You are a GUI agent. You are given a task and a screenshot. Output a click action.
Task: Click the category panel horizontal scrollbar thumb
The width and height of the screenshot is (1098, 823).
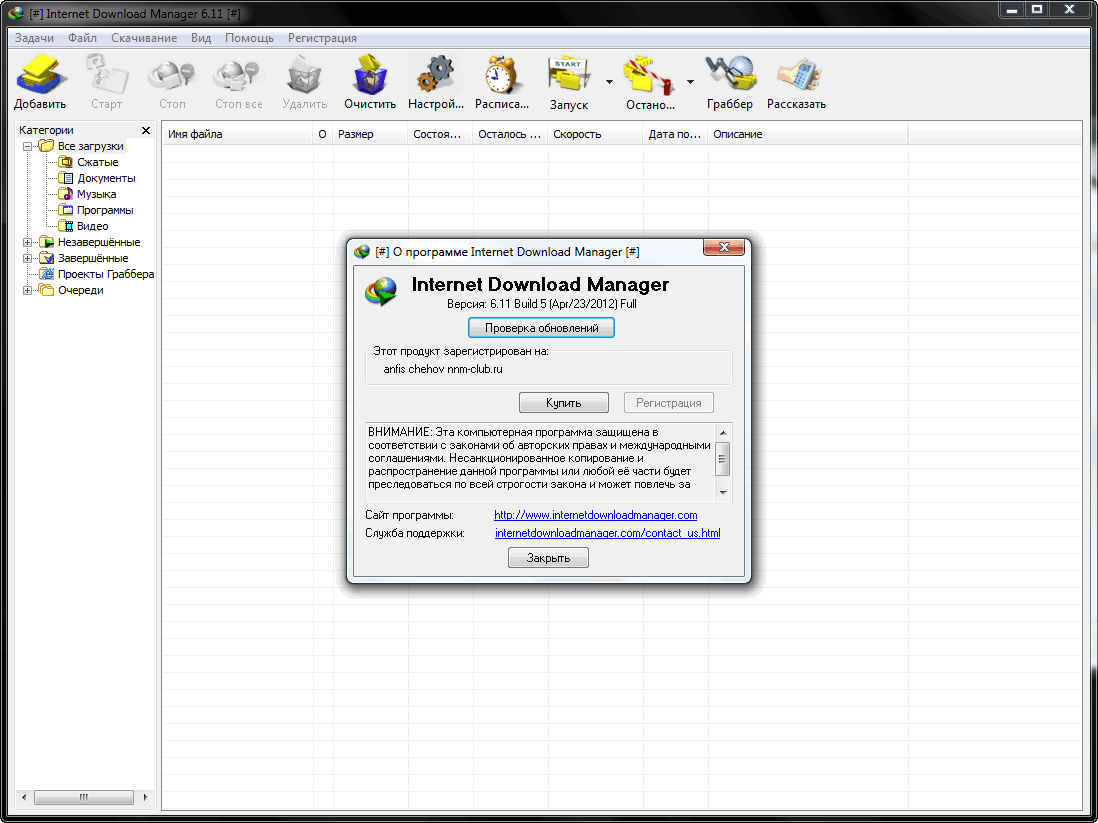point(83,797)
